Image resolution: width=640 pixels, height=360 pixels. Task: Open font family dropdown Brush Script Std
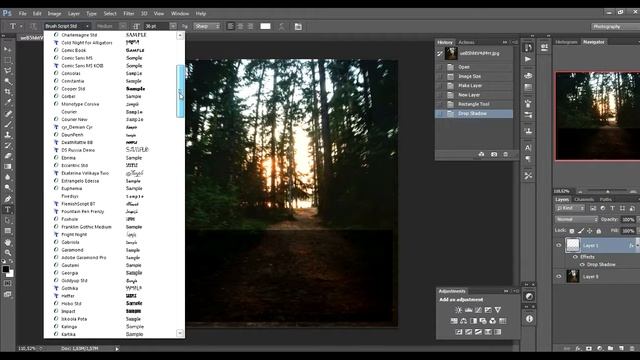tap(67, 26)
